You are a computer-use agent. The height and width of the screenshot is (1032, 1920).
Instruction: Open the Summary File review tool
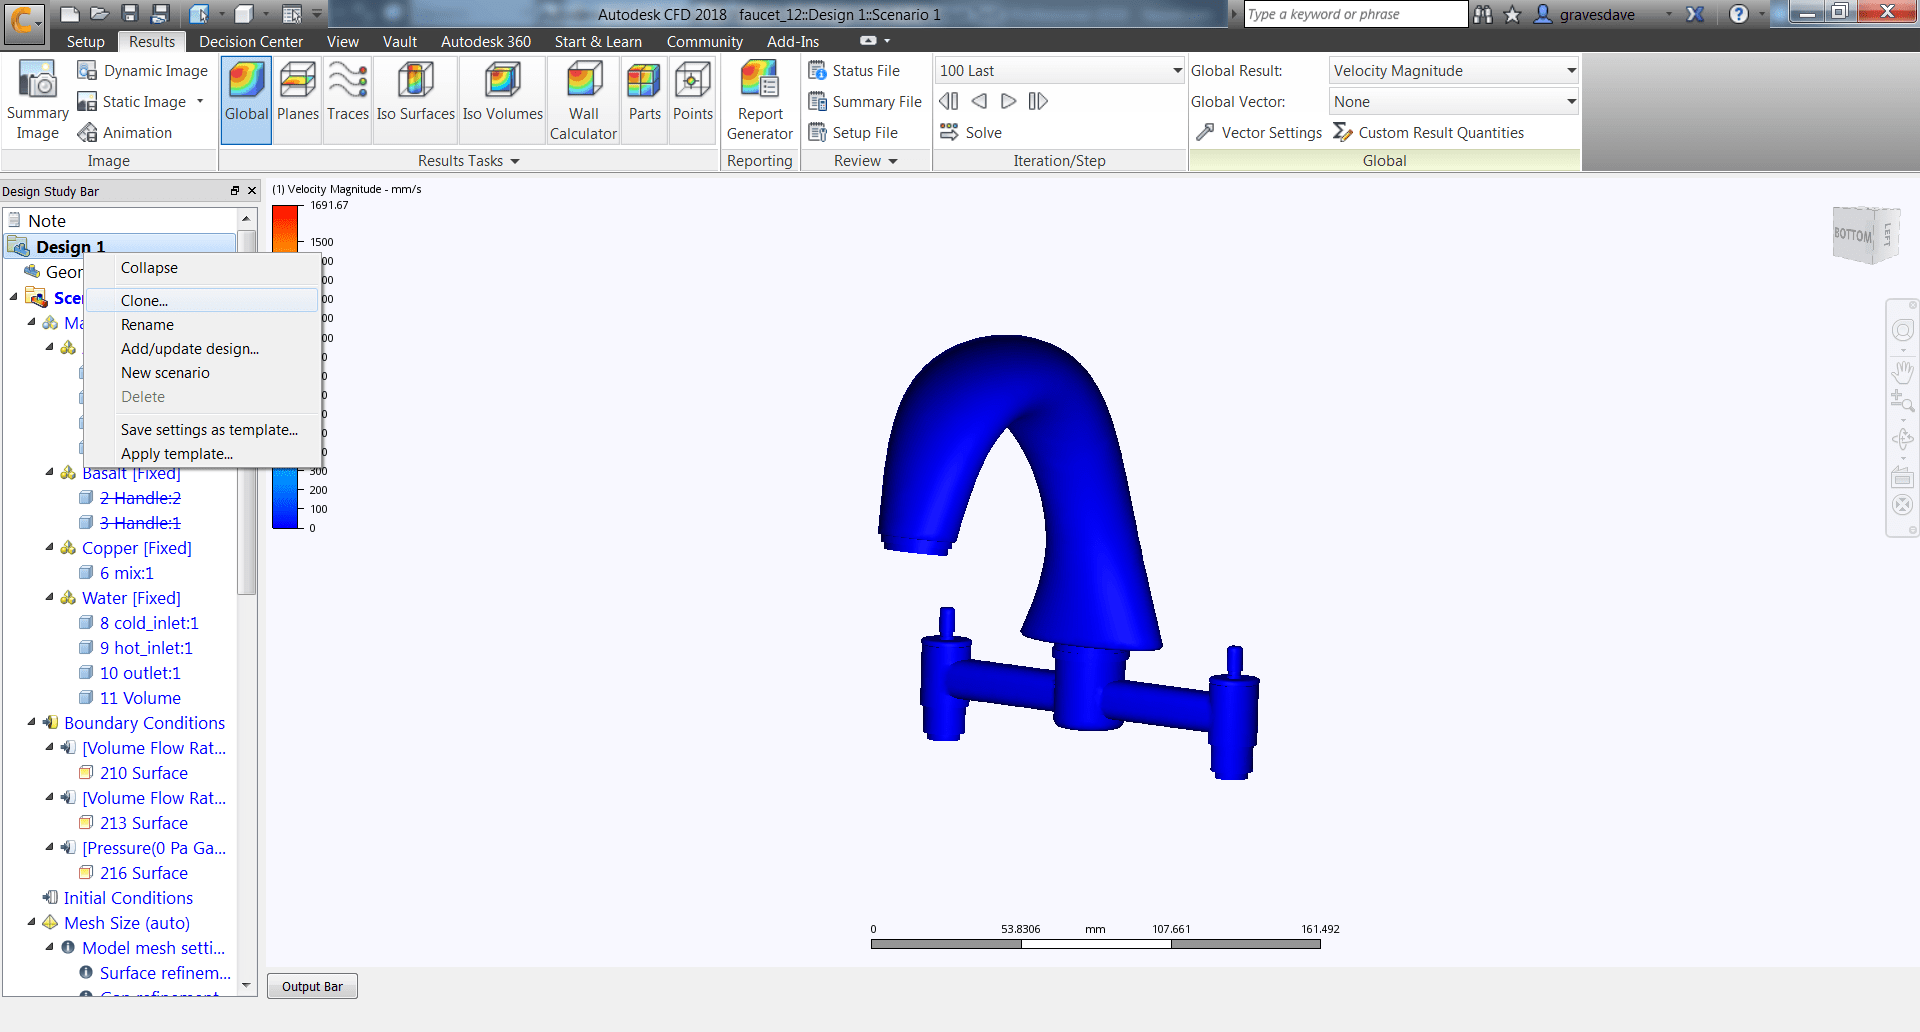point(865,101)
